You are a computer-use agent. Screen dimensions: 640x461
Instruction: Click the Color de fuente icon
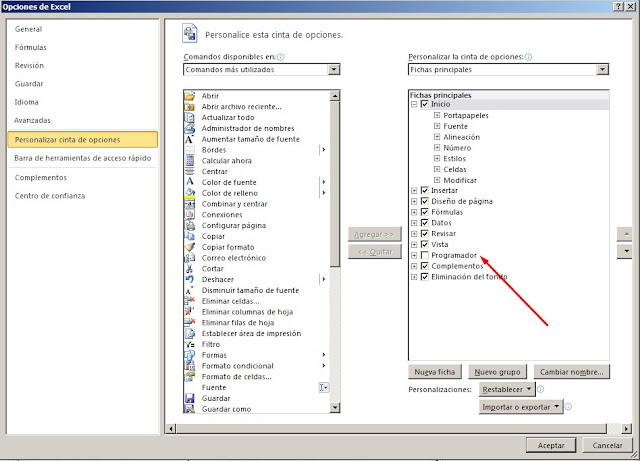coord(189,182)
